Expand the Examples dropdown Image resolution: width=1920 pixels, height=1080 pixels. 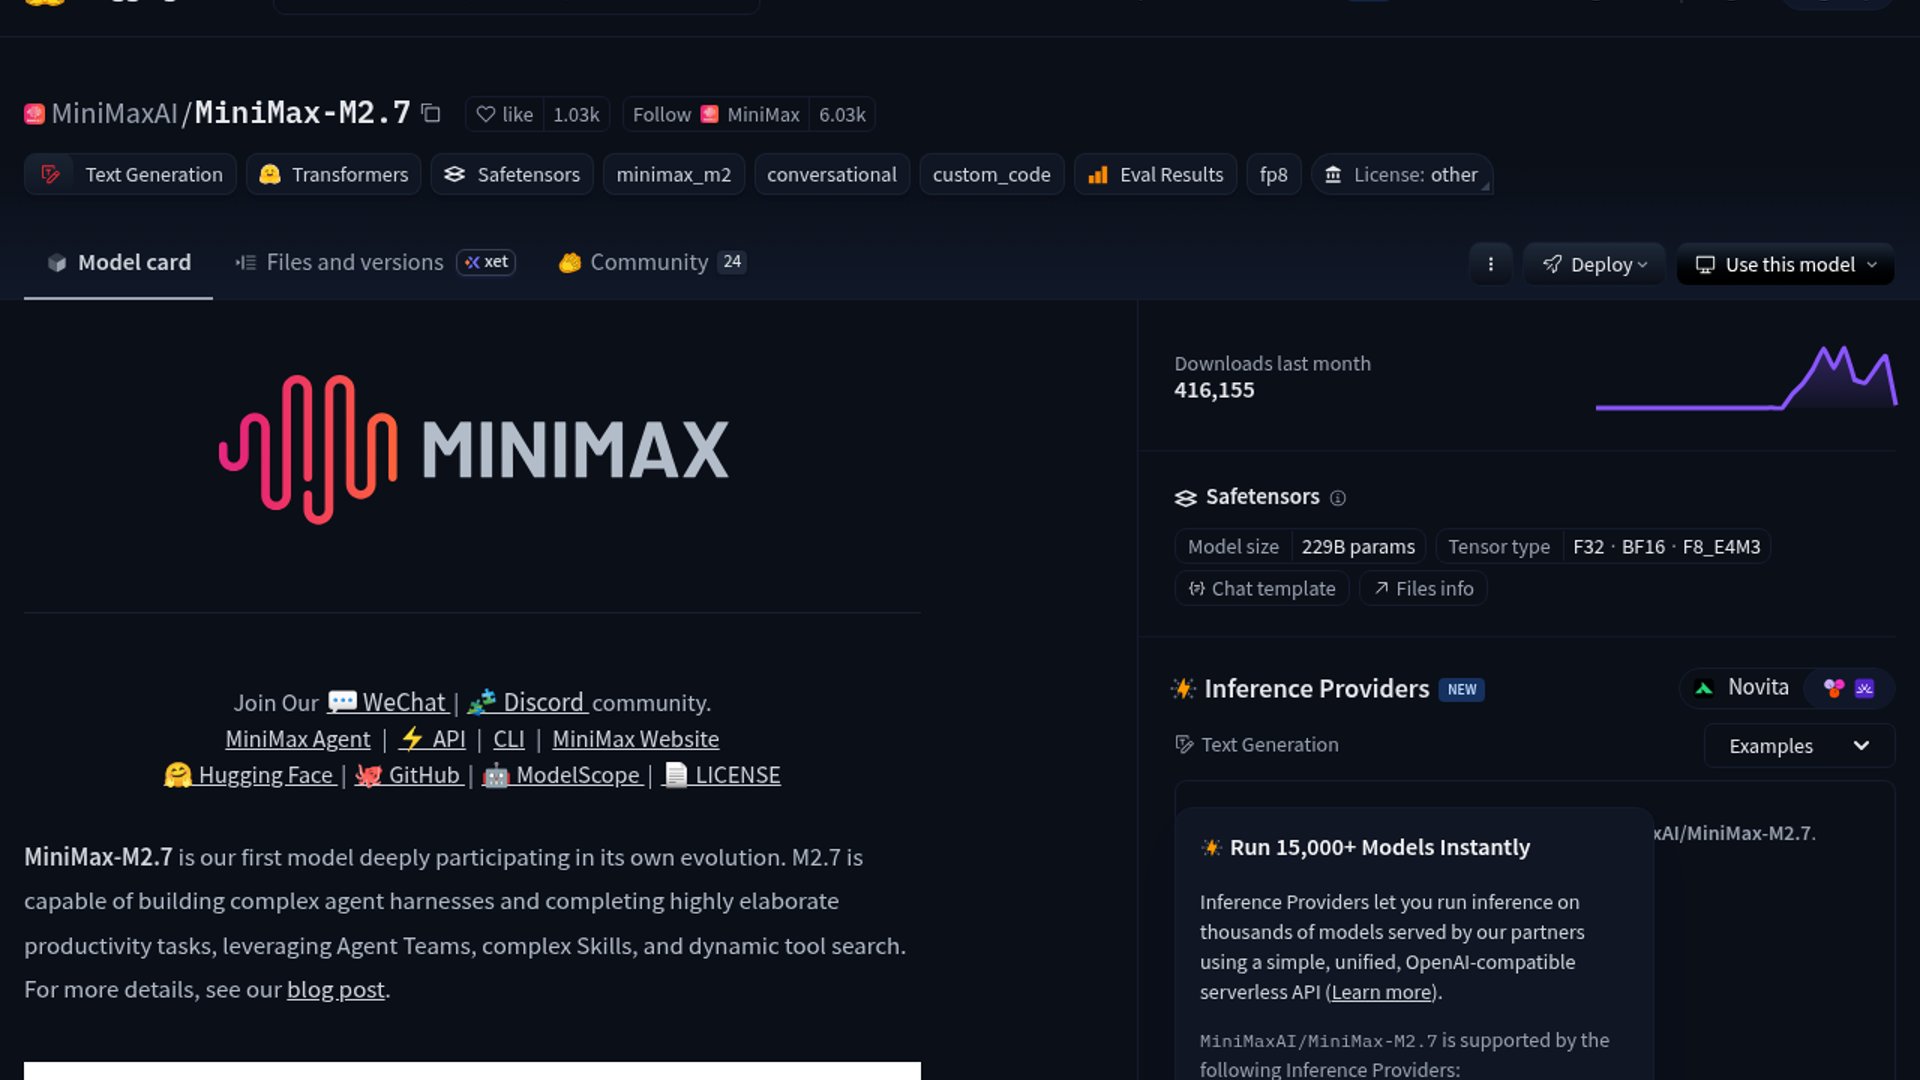click(x=1799, y=746)
